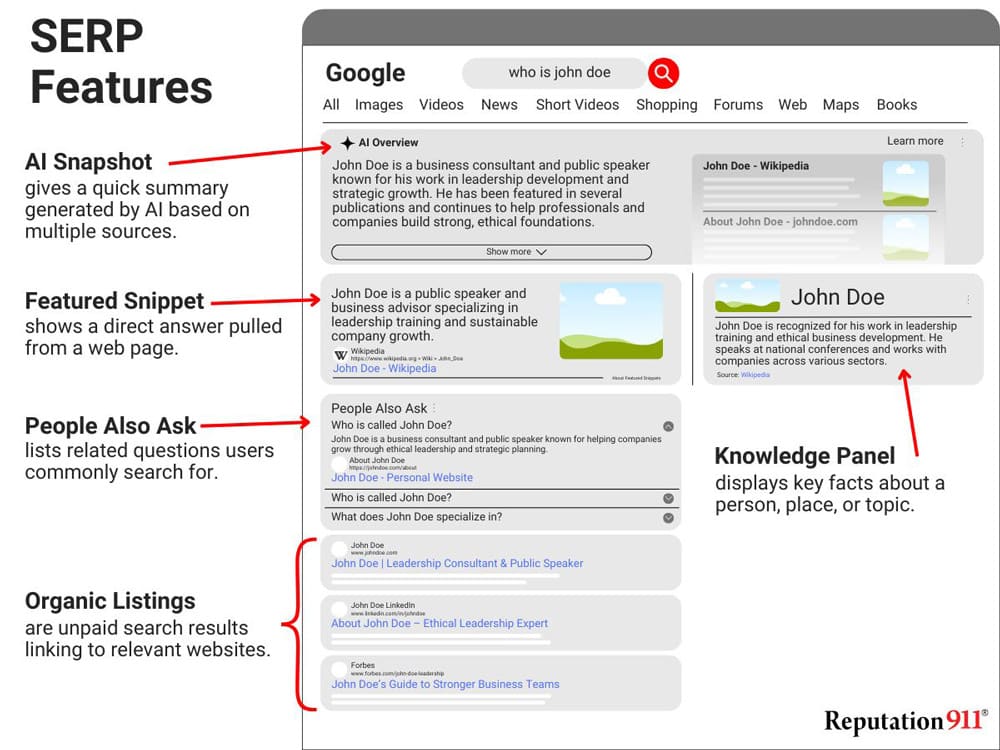1000x750 pixels.
Task: Click the 'John Doe' knowledge panel title
Action: point(837,297)
